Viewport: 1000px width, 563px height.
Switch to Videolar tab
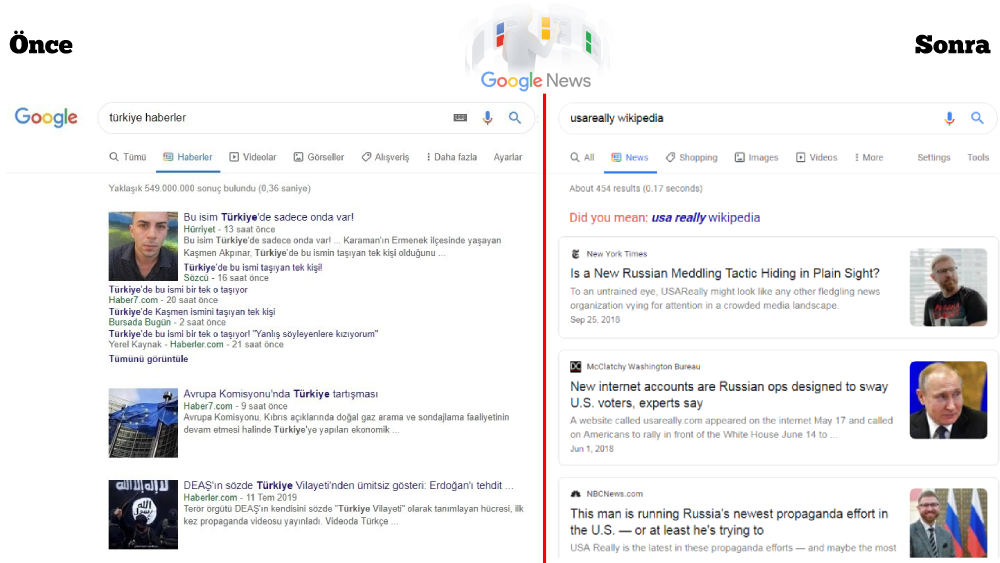[x=253, y=157]
